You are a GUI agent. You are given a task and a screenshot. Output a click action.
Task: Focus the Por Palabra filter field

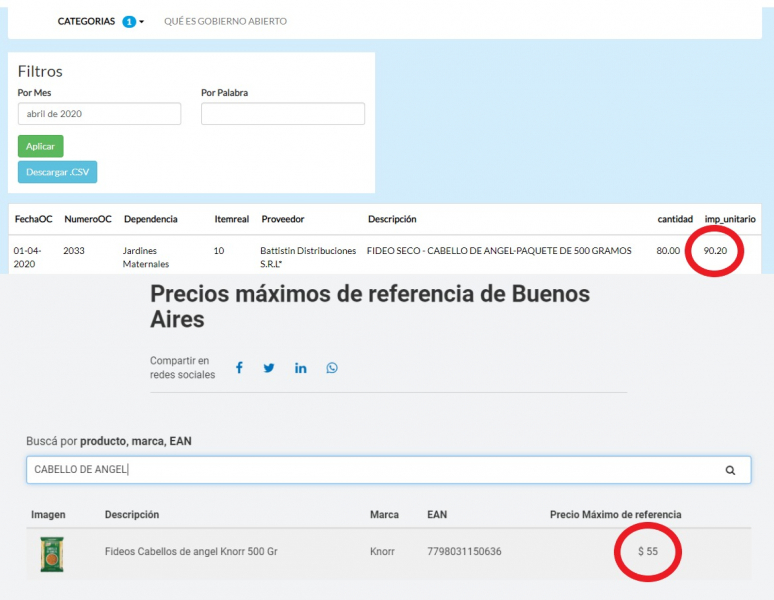[283, 113]
